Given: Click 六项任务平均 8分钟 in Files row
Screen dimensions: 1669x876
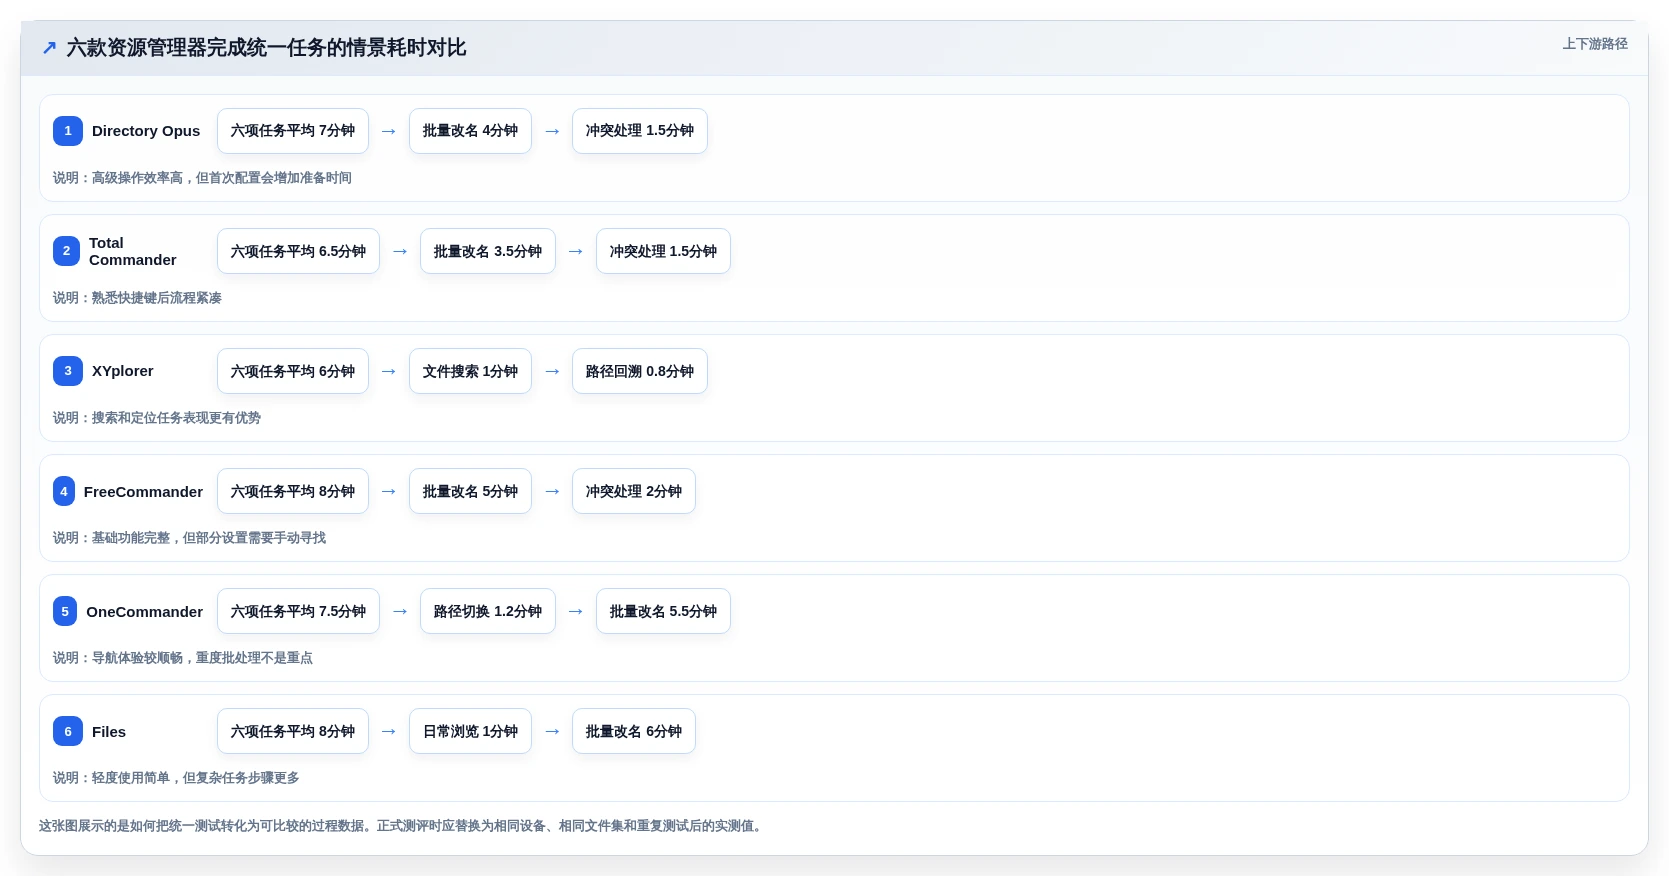Looking at the screenshot, I should pos(293,731).
